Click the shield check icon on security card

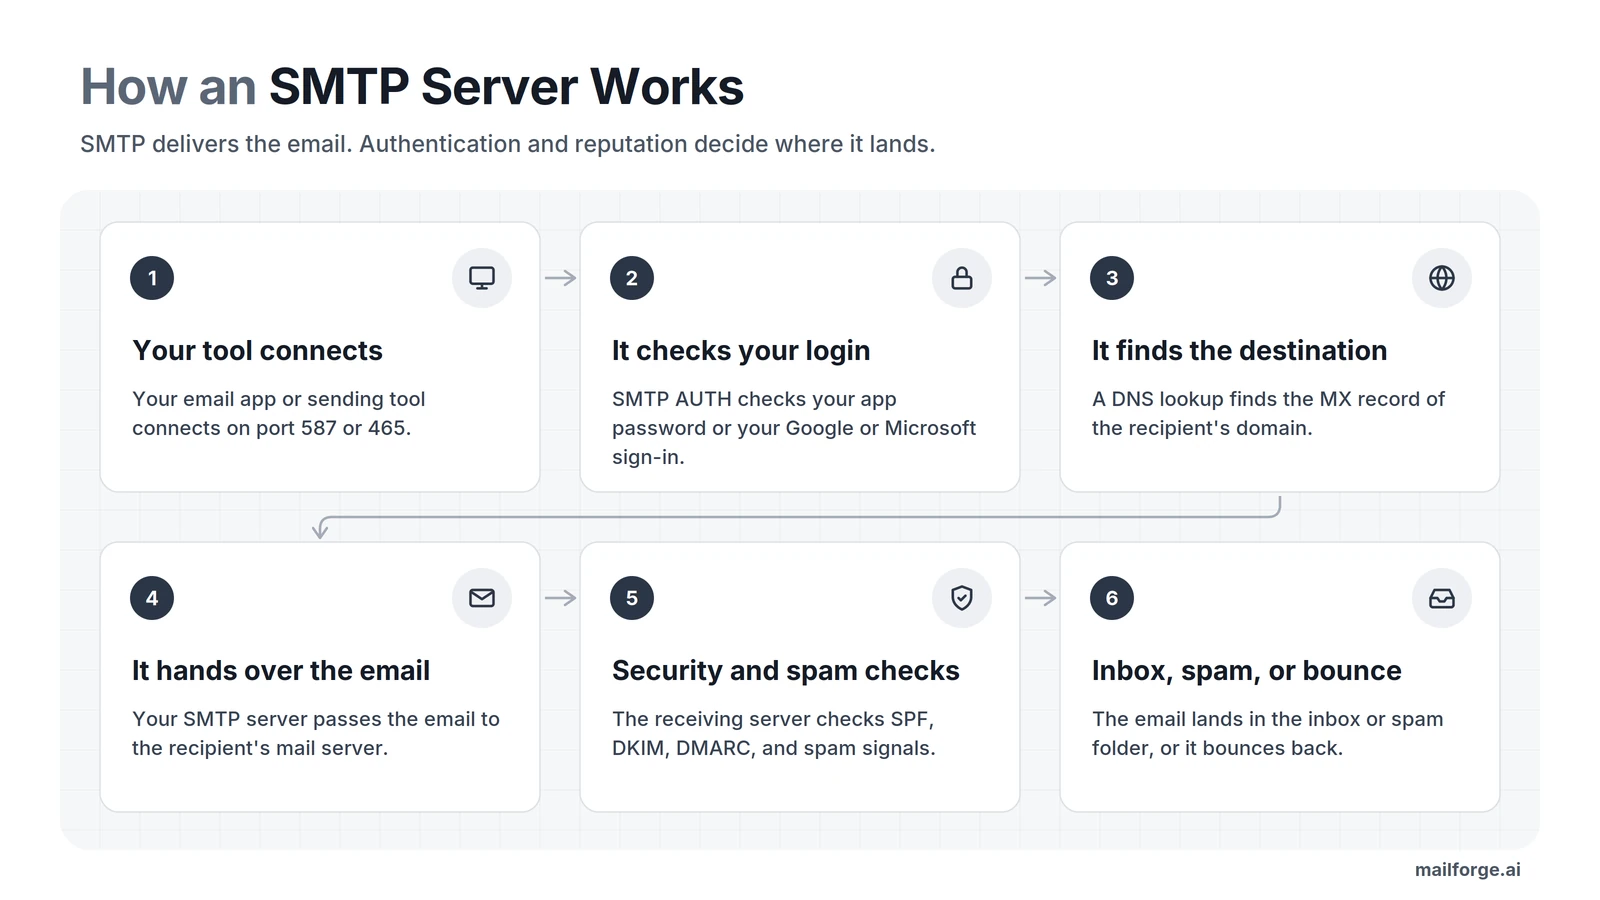coord(962,598)
